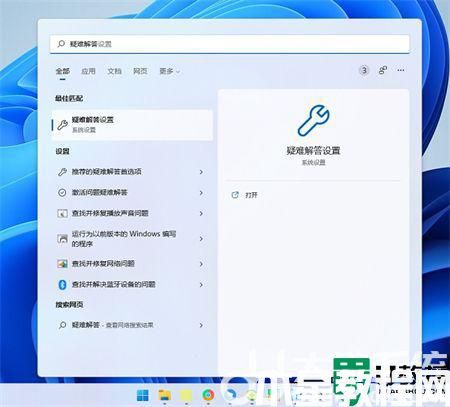Click the open-external icon beside 打开
This screenshot has height=407, width=450.
235,195
